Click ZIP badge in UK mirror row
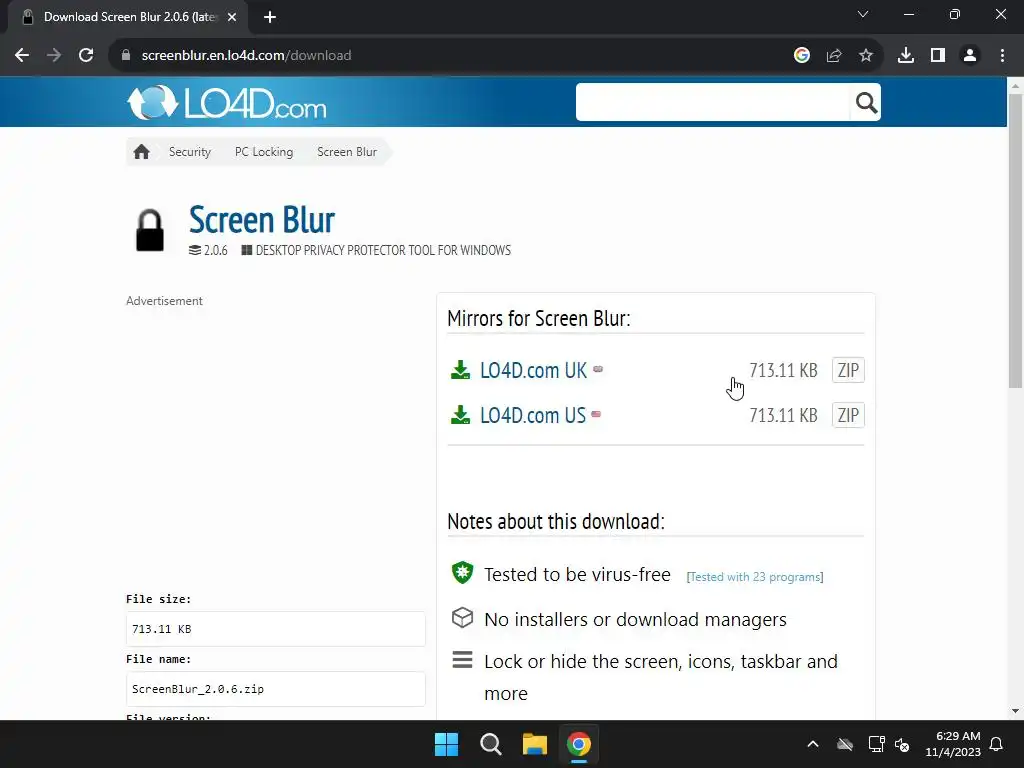The height and width of the screenshot is (768, 1024). pyautogui.click(x=848, y=370)
